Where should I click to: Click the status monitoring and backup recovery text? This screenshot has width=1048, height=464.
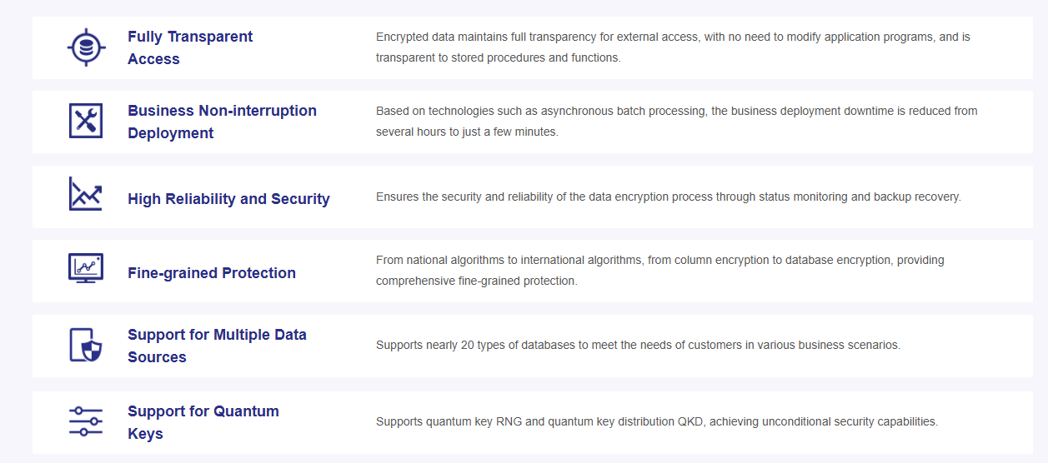click(x=668, y=197)
